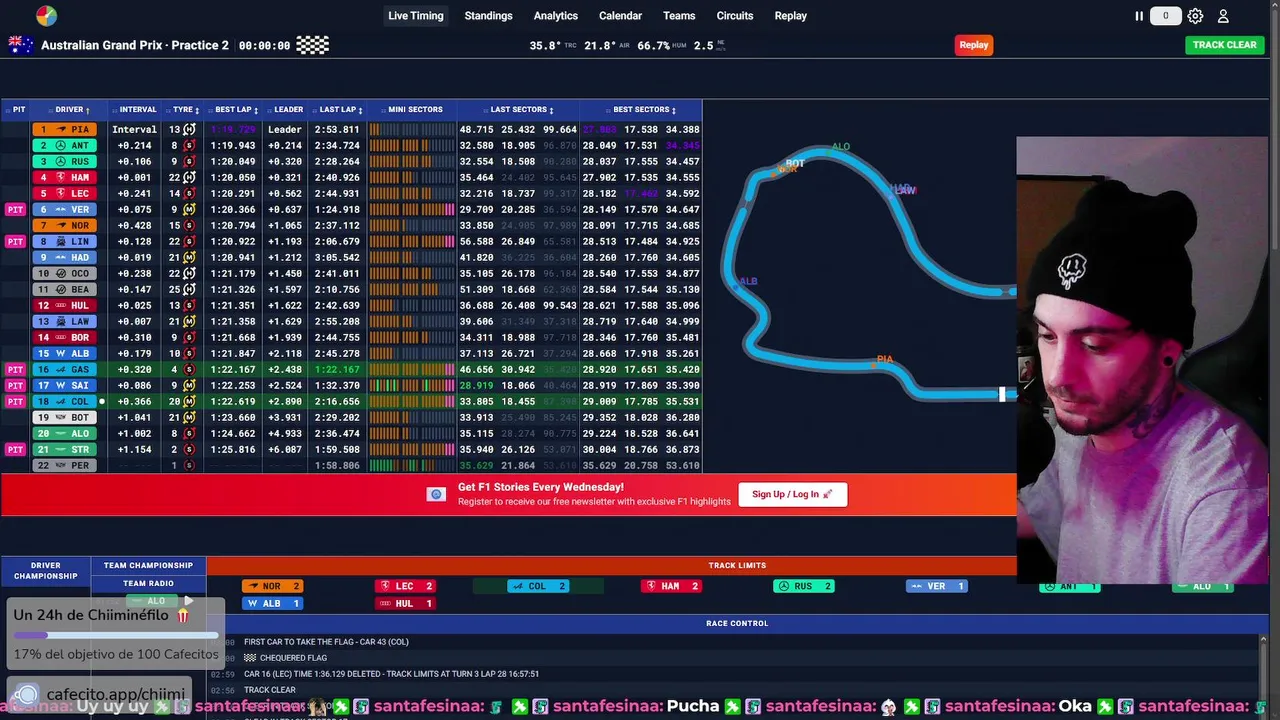Click ALB marker on the track map
Image resolution: width=1280 pixels, height=720 pixels.
tap(748, 282)
